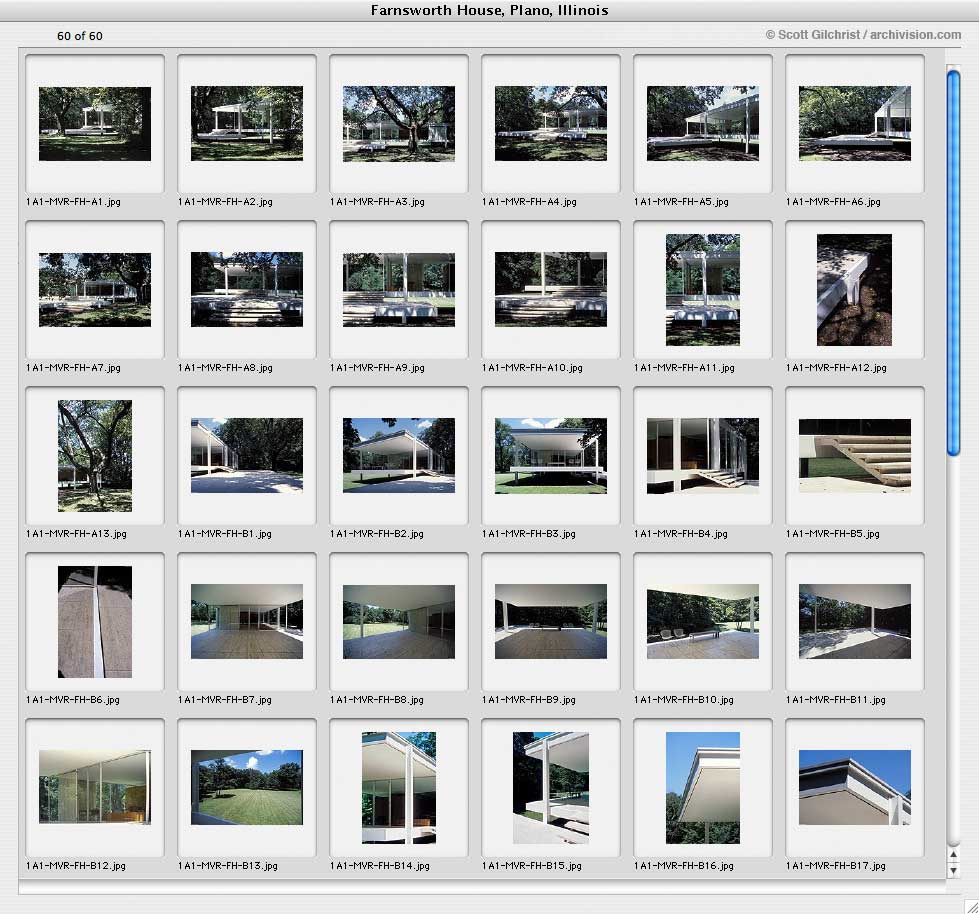This screenshot has width=979, height=914.
Task: Select thumbnail 1A1-MVR-FH-A12.jpg
Action: tap(855, 290)
